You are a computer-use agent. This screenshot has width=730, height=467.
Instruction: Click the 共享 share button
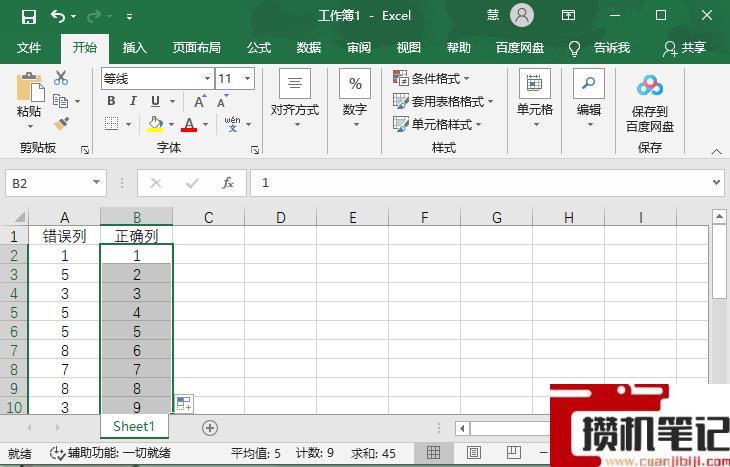click(684, 47)
